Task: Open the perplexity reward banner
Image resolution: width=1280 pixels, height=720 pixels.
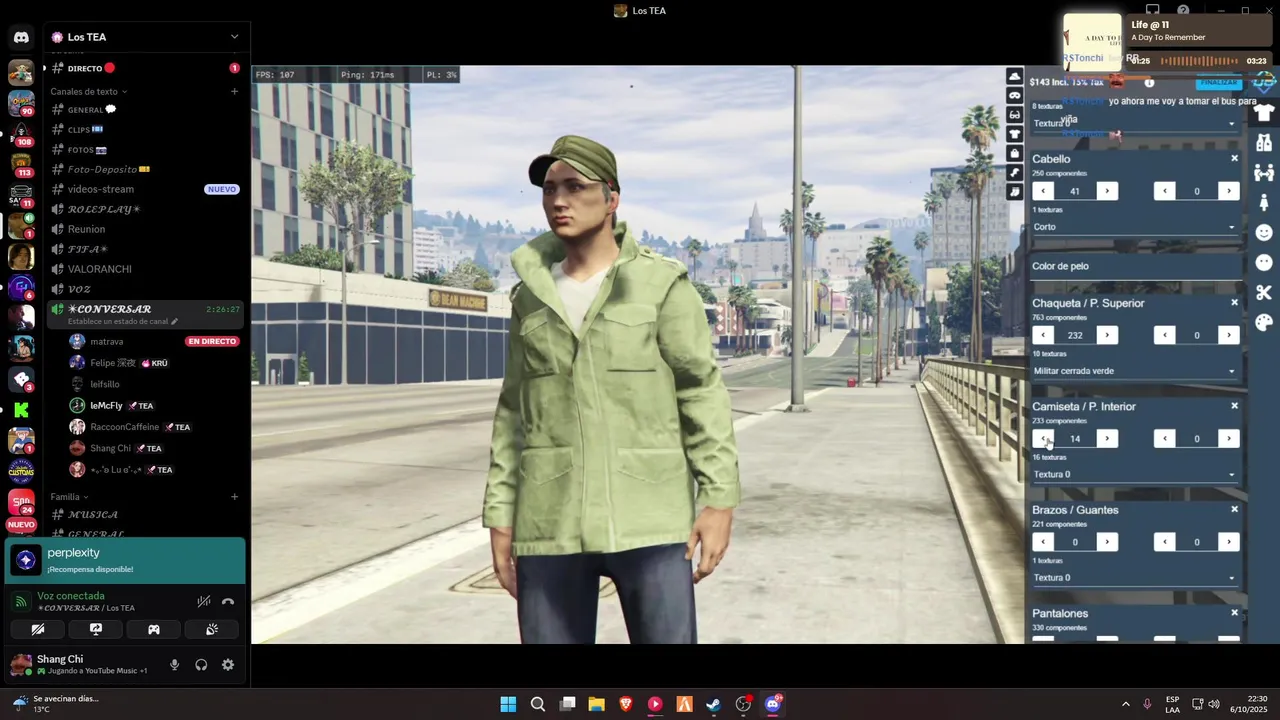Action: tap(125, 560)
